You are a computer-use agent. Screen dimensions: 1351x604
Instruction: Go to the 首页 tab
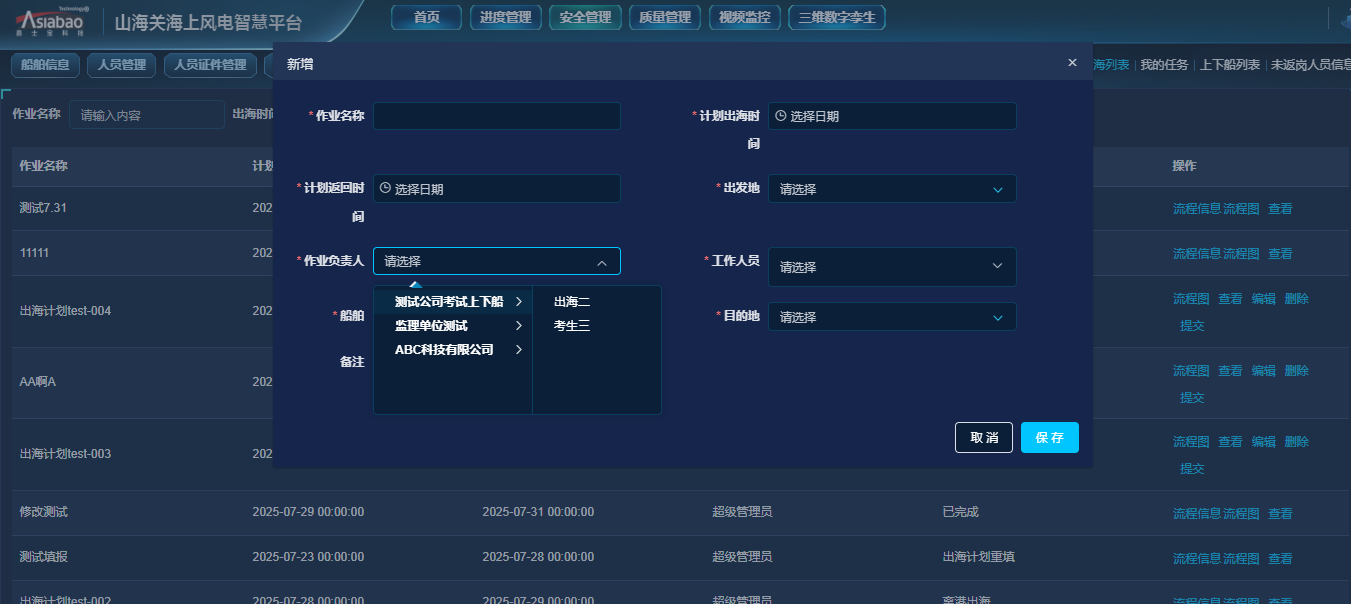click(427, 17)
